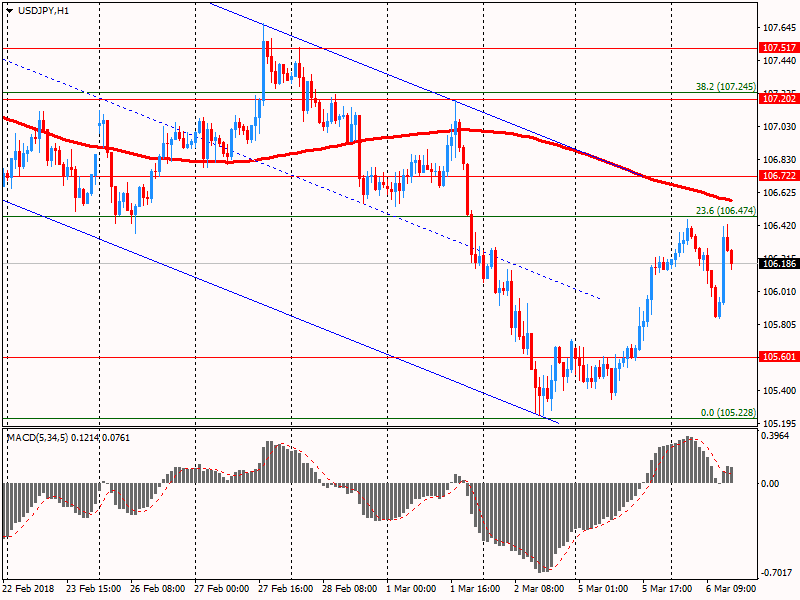Image resolution: width=800 pixels, height=600 pixels.
Task: Click the 107.517 red price label
Action: [779, 47]
